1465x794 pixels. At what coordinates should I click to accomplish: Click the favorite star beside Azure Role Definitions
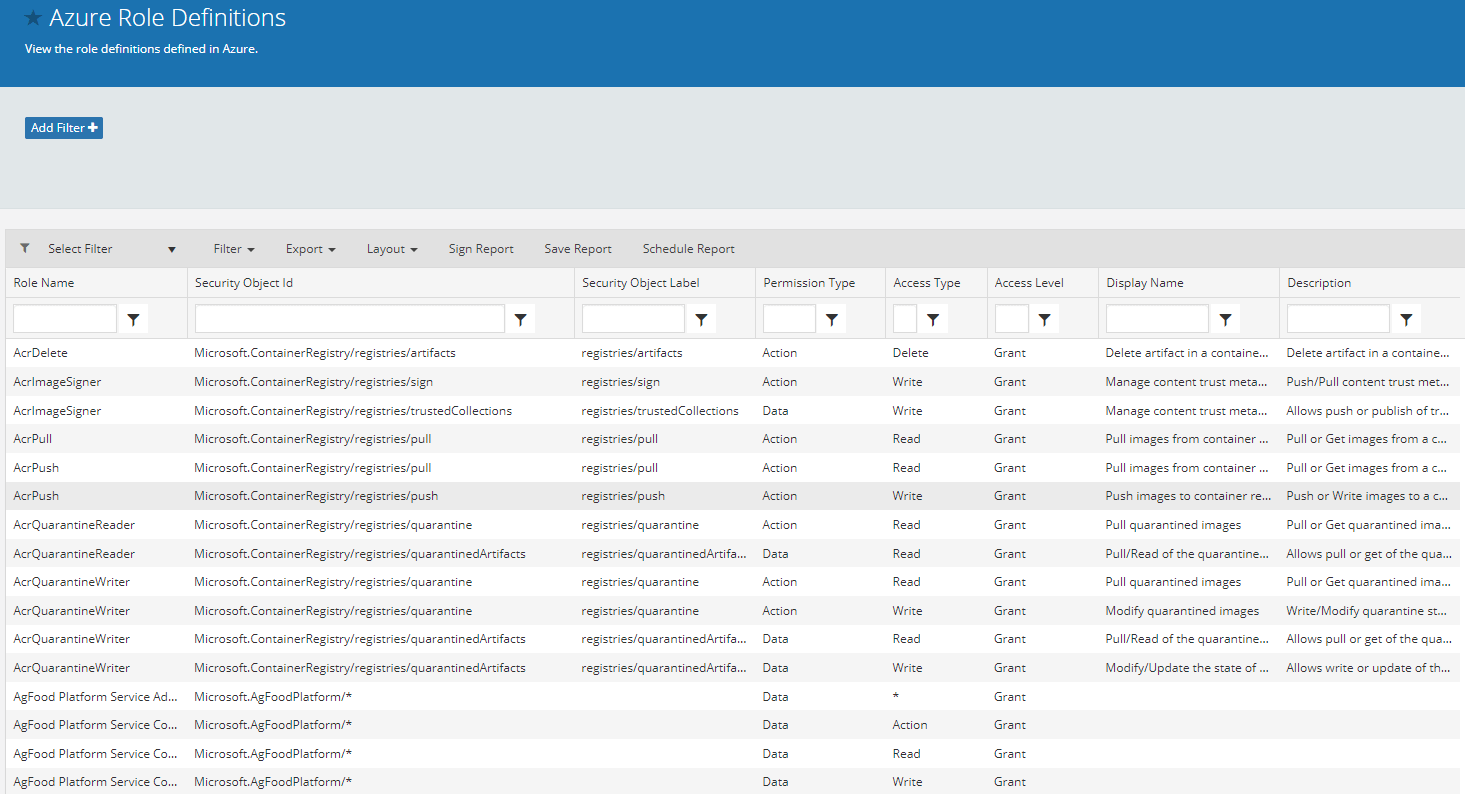point(33,18)
